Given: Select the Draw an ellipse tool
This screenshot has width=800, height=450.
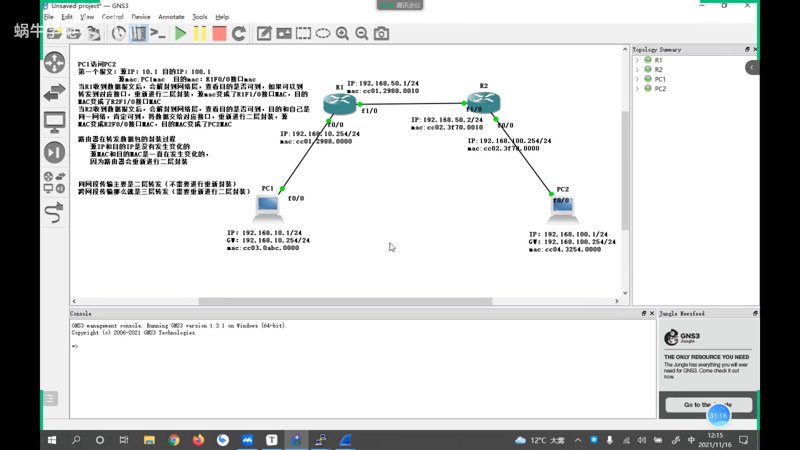Looking at the screenshot, I should click(x=323, y=34).
